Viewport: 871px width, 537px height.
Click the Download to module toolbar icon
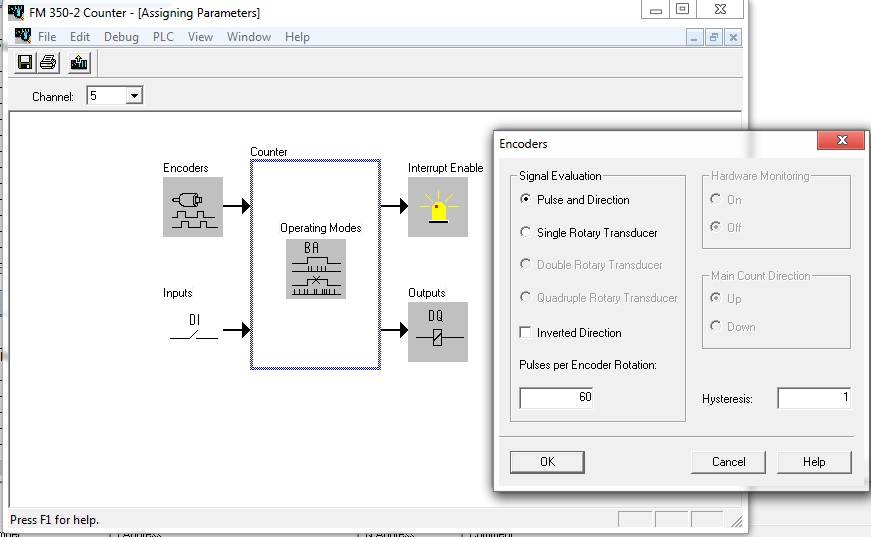click(x=79, y=62)
